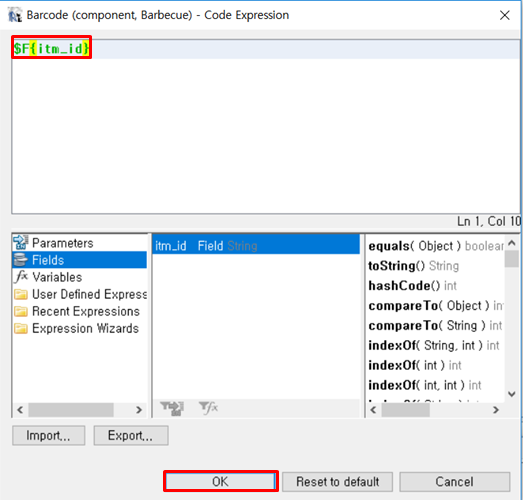Click the $F{itm_id} expression text
The width and height of the screenshot is (523, 500).
click(51, 49)
